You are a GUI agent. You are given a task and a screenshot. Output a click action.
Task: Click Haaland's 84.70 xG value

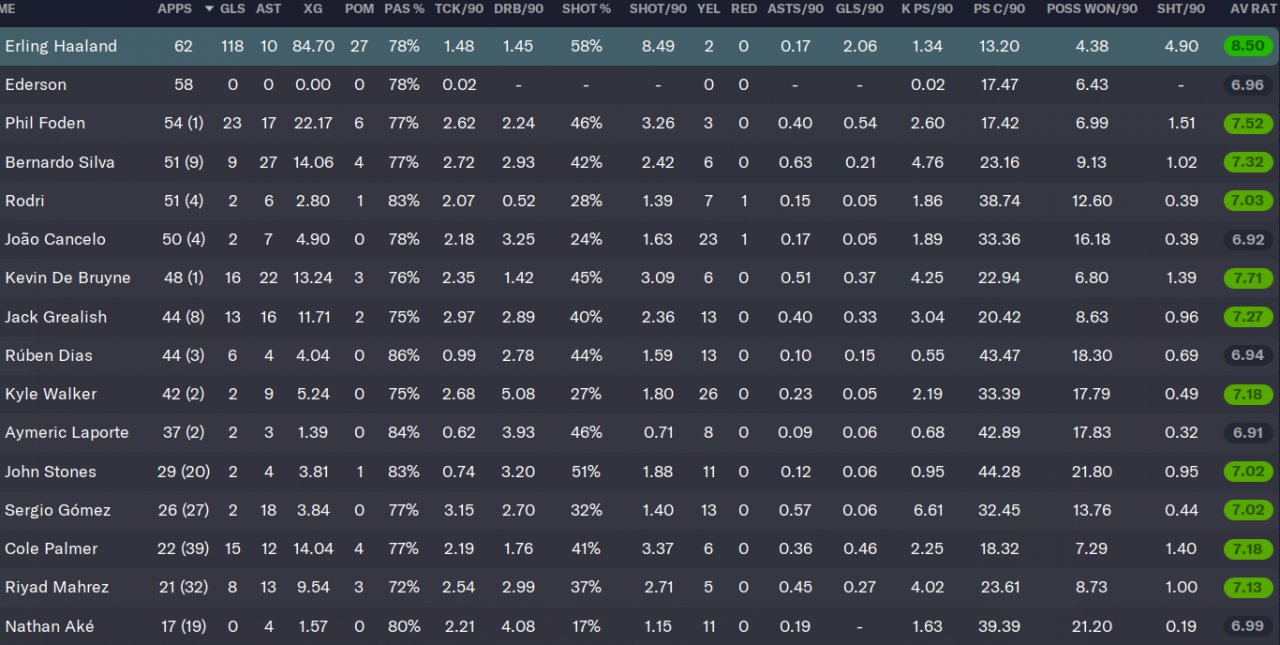tap(313, 46)
